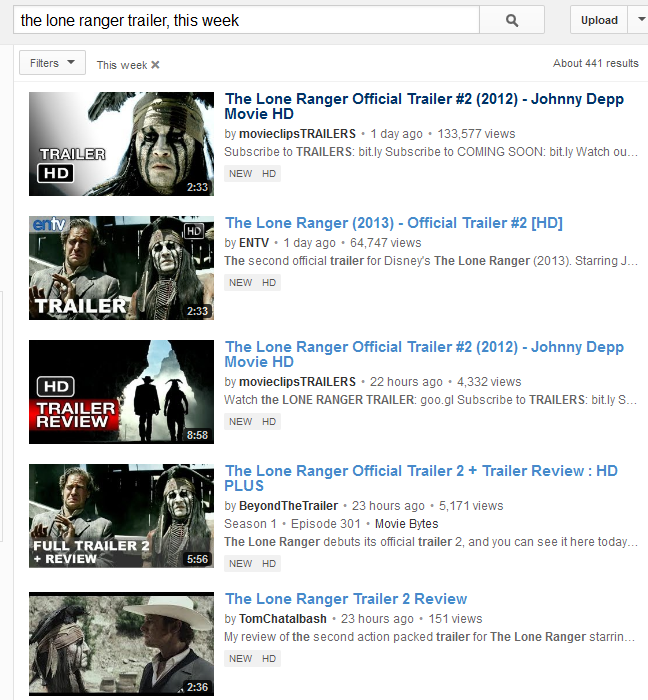Screen dimensions: 648x700
Task: Open The Lone Ranger (2013) ENTV title
Action: (x=393, y=223)
